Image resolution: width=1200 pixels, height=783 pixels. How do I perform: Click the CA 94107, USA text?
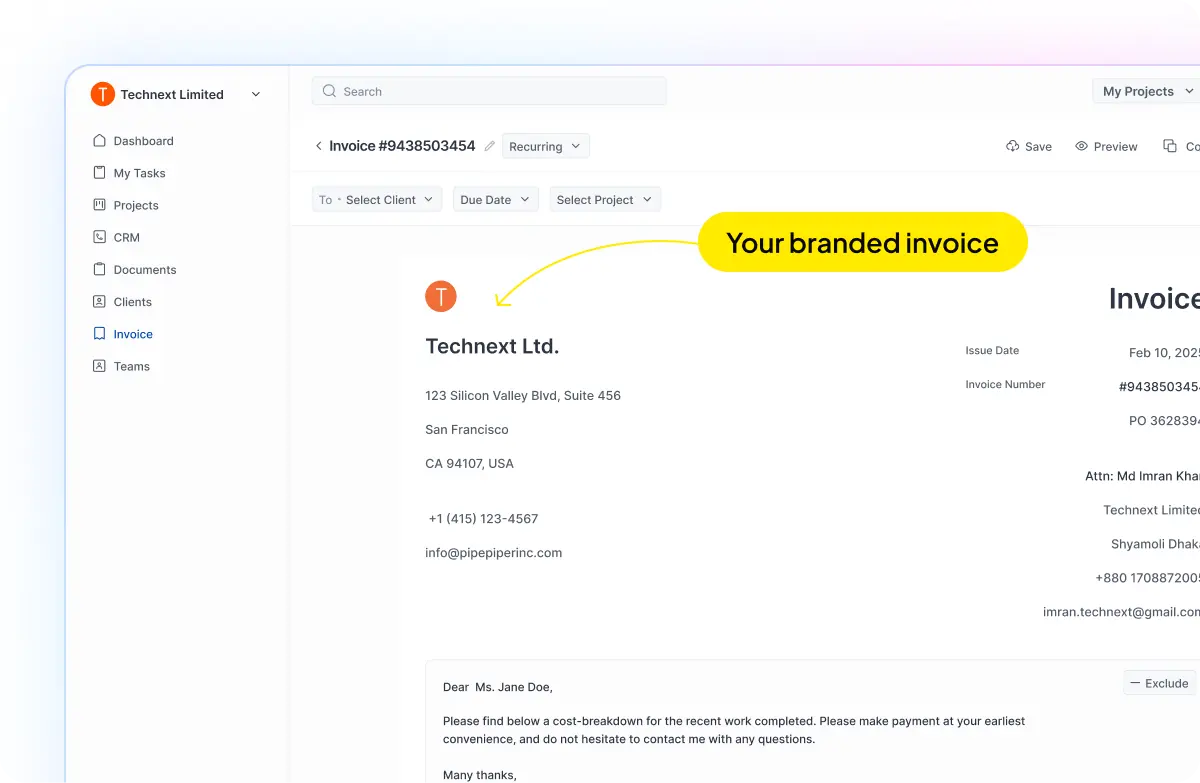coord(469,464)
